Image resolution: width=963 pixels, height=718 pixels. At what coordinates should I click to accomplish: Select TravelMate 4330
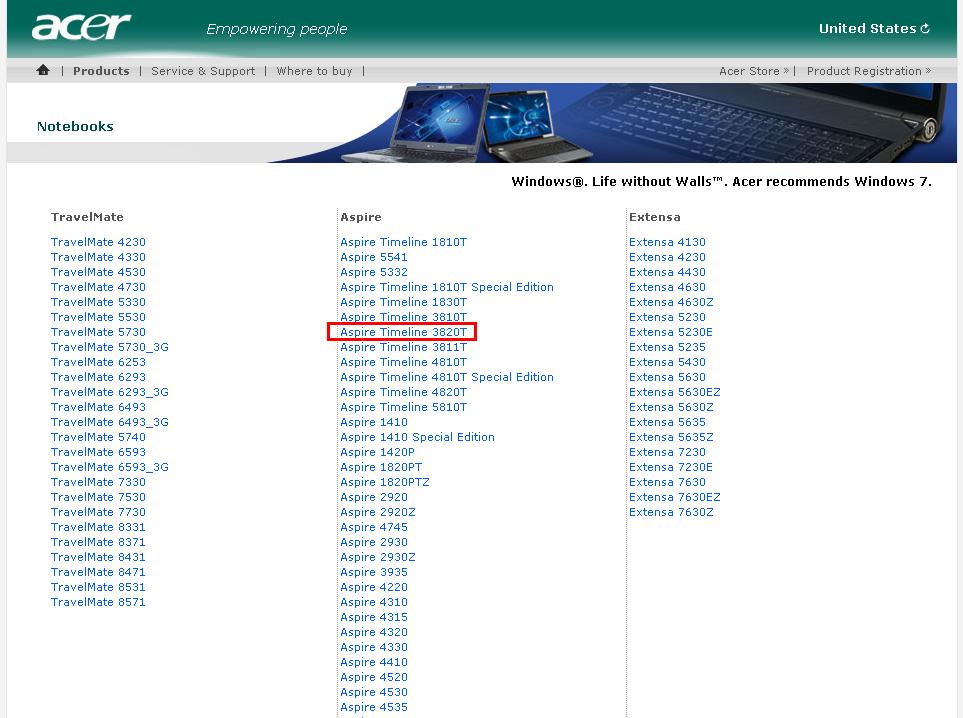[x=98, y=257]
